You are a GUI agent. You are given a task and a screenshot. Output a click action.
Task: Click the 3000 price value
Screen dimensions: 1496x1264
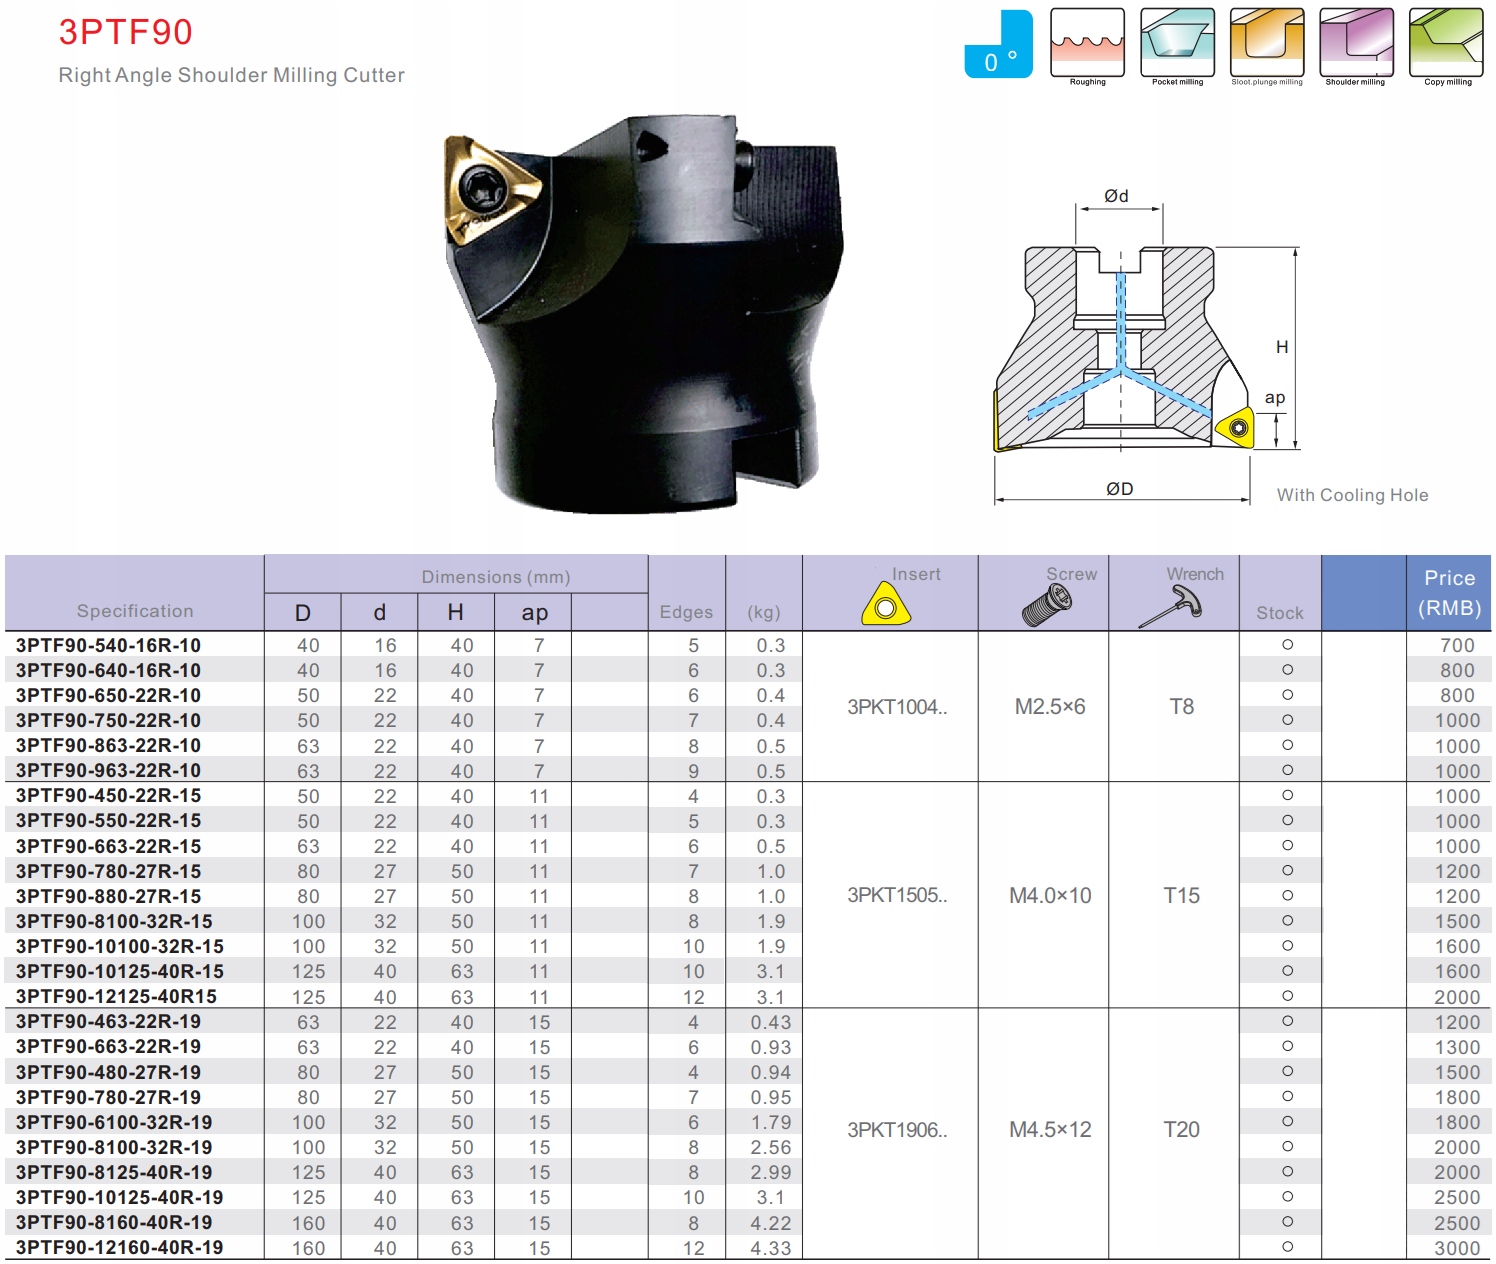[1457, 1248]
